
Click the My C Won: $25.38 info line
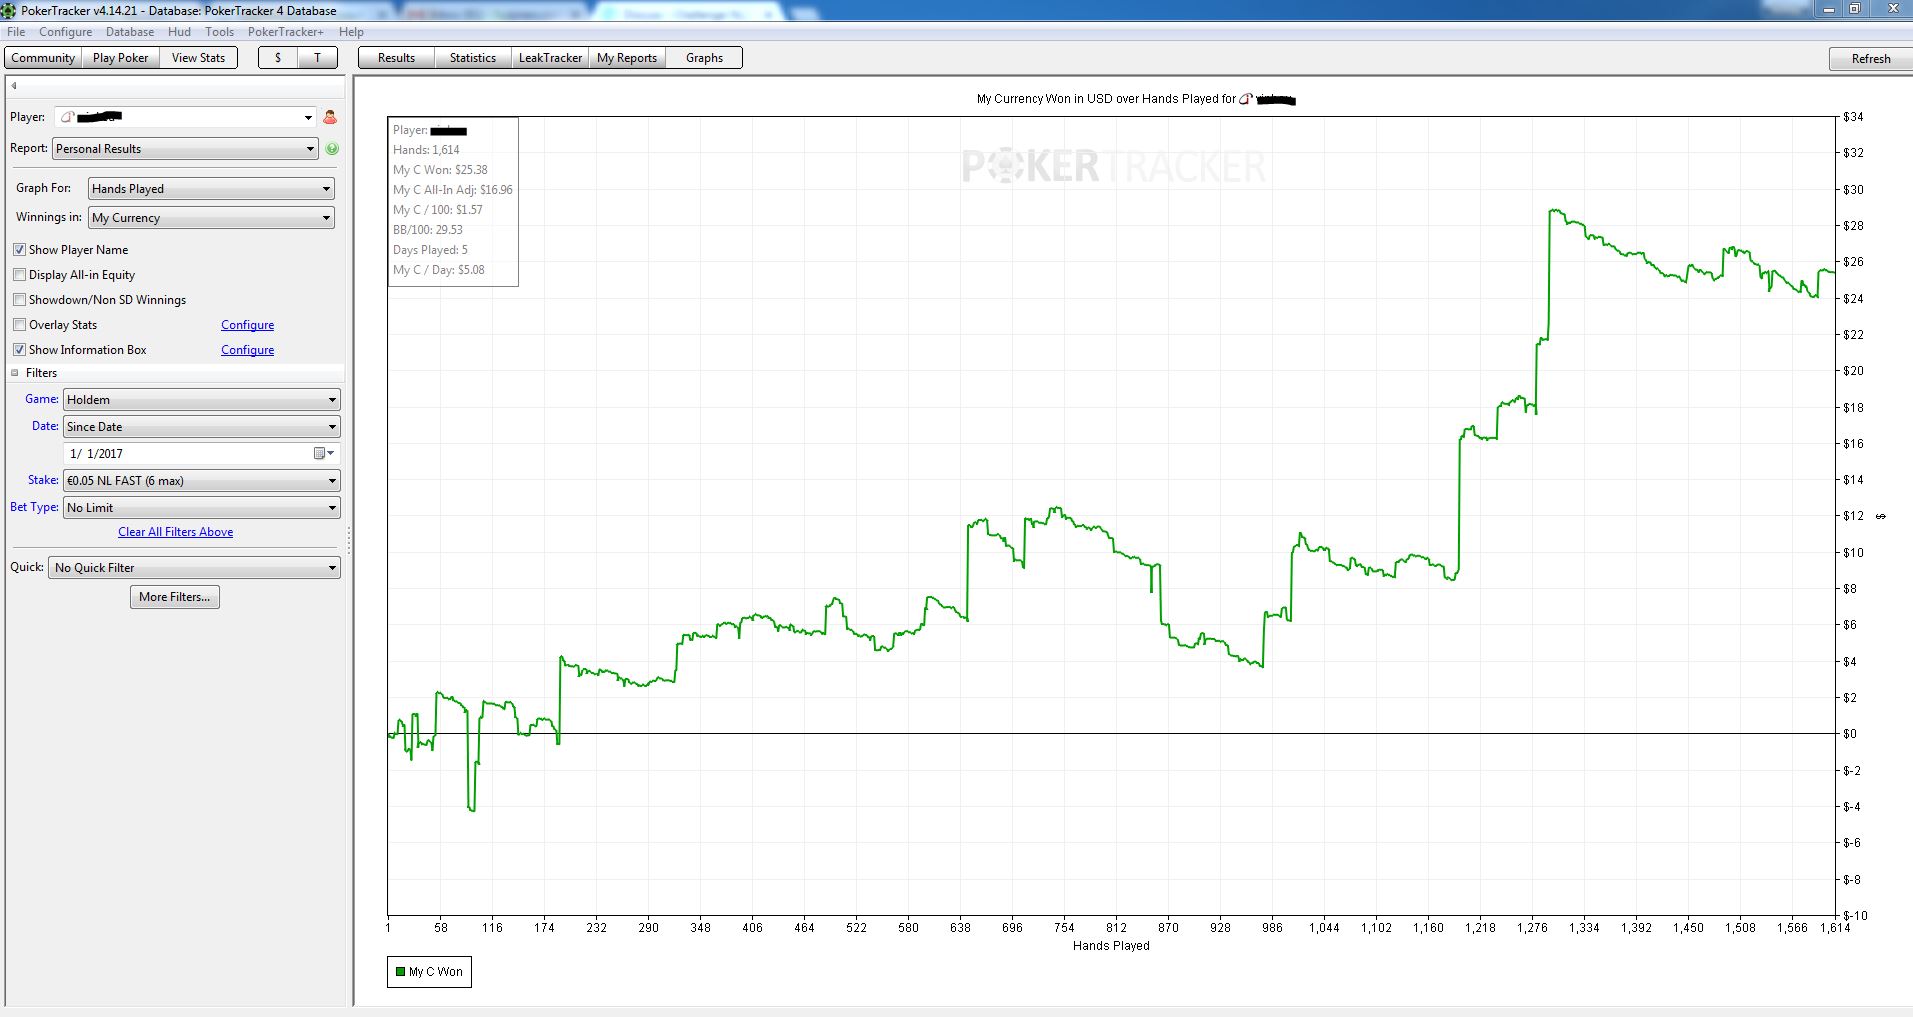coord(441,170)
